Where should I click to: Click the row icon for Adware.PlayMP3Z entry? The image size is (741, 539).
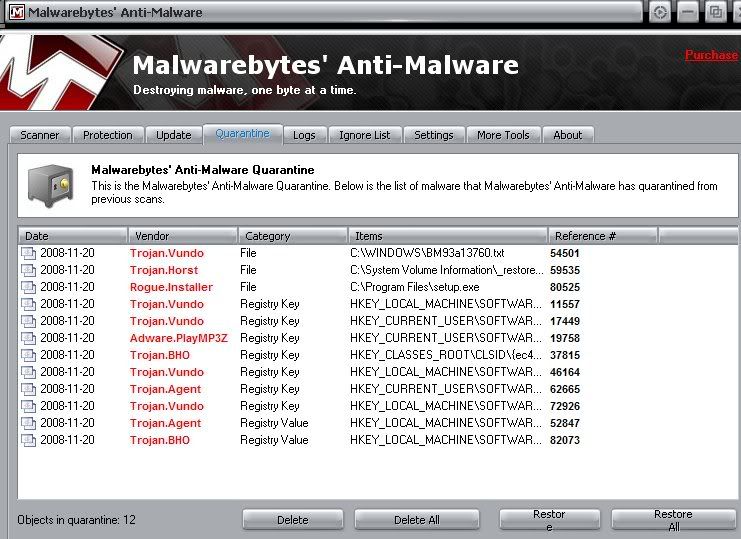[28, 339]
